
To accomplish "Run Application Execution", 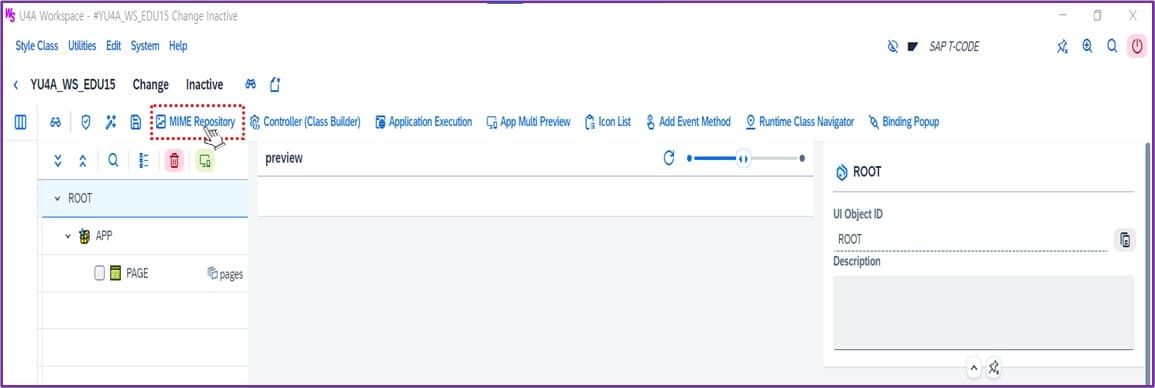I will pyautogui.click(x=424, y=122).
